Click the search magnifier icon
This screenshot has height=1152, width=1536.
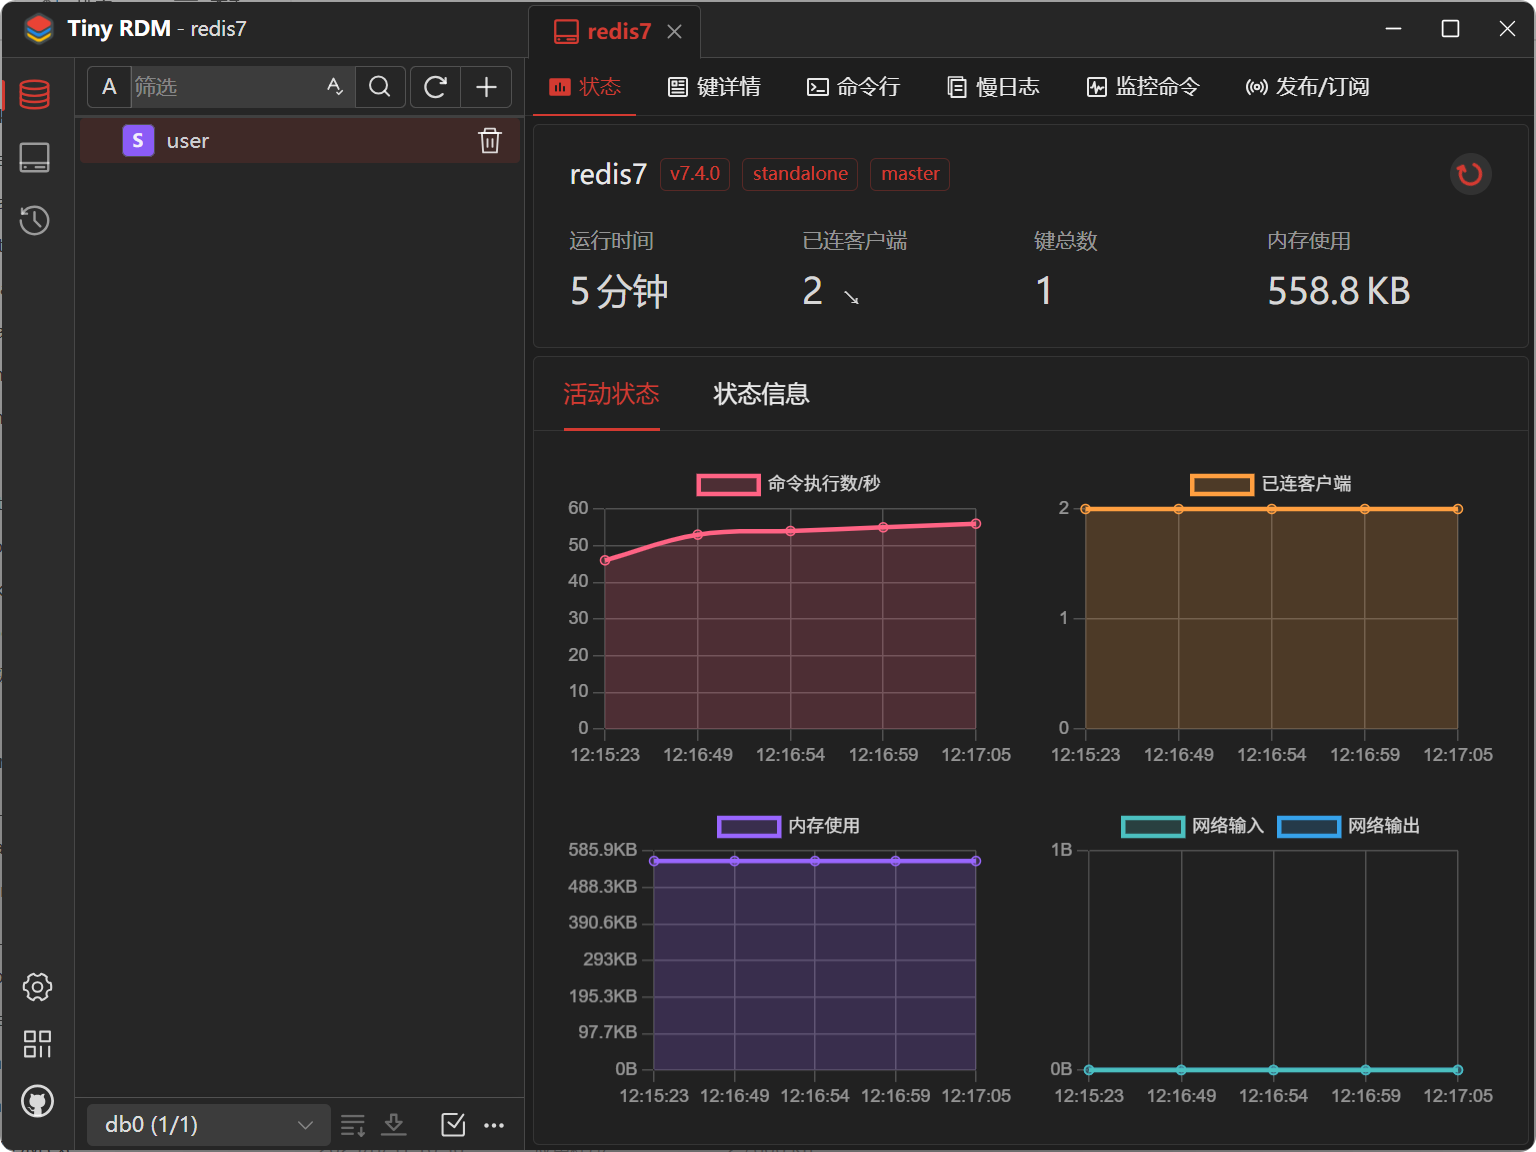[x=380, y=87]
